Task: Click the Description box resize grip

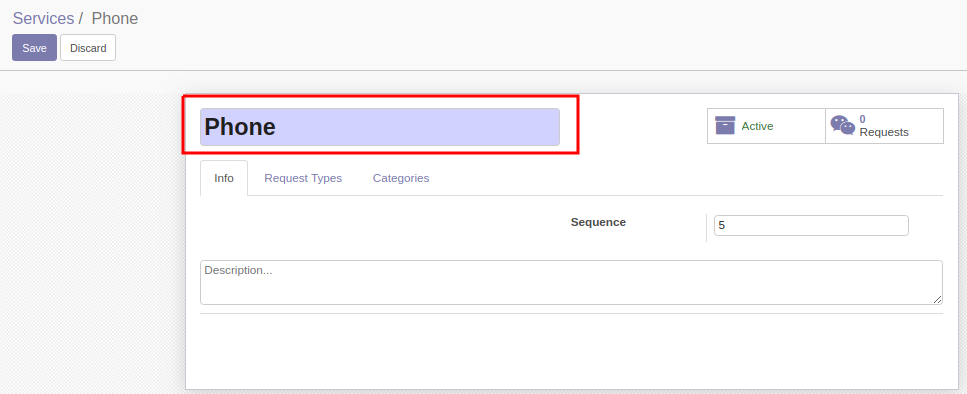Action: (937, 299)
